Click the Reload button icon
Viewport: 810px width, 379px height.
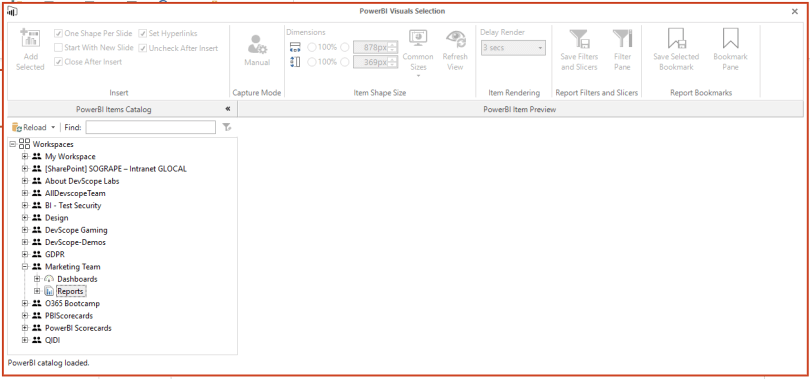coord(17,128)
